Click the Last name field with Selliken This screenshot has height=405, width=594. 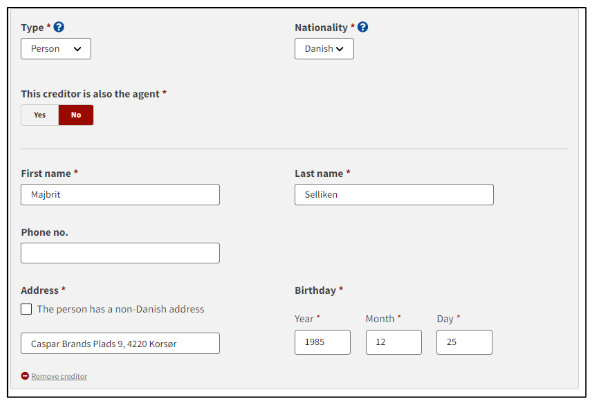(x=394, y=195)
